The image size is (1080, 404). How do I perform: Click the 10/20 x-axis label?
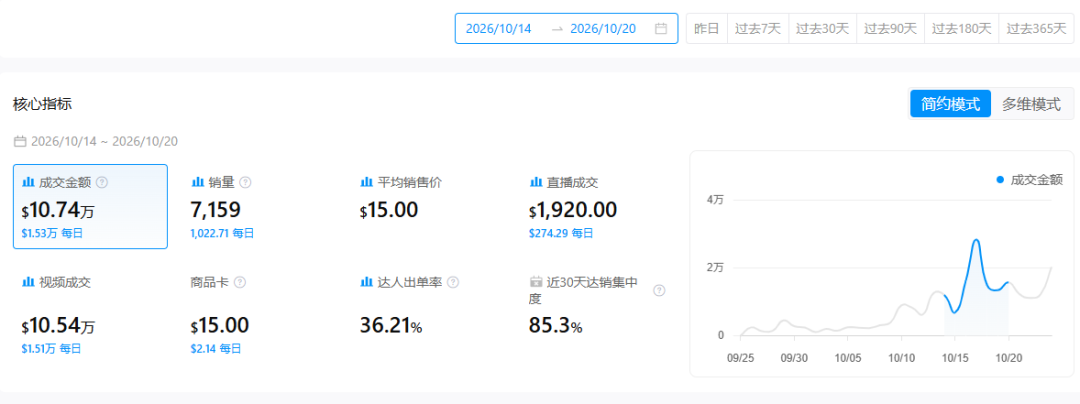(1009, 359)
